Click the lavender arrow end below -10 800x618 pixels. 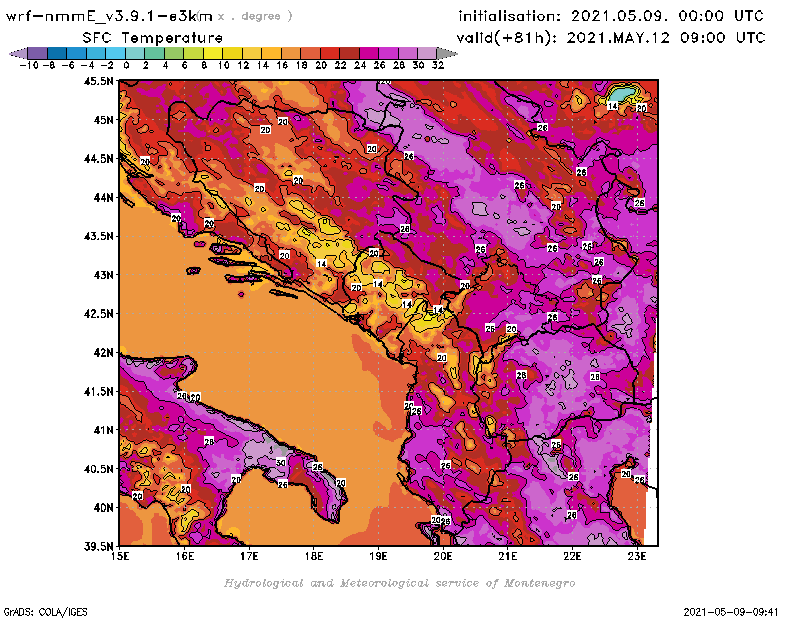(x=19, y=53)
